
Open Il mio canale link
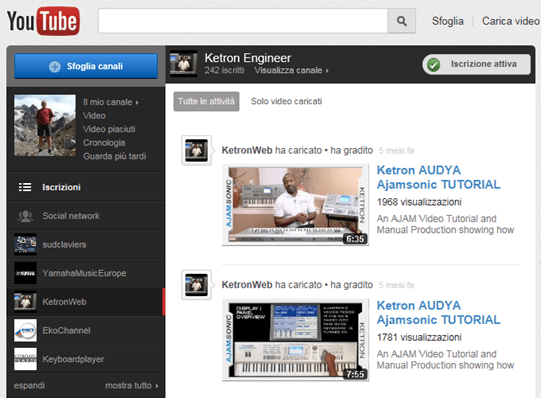point(108,102)
